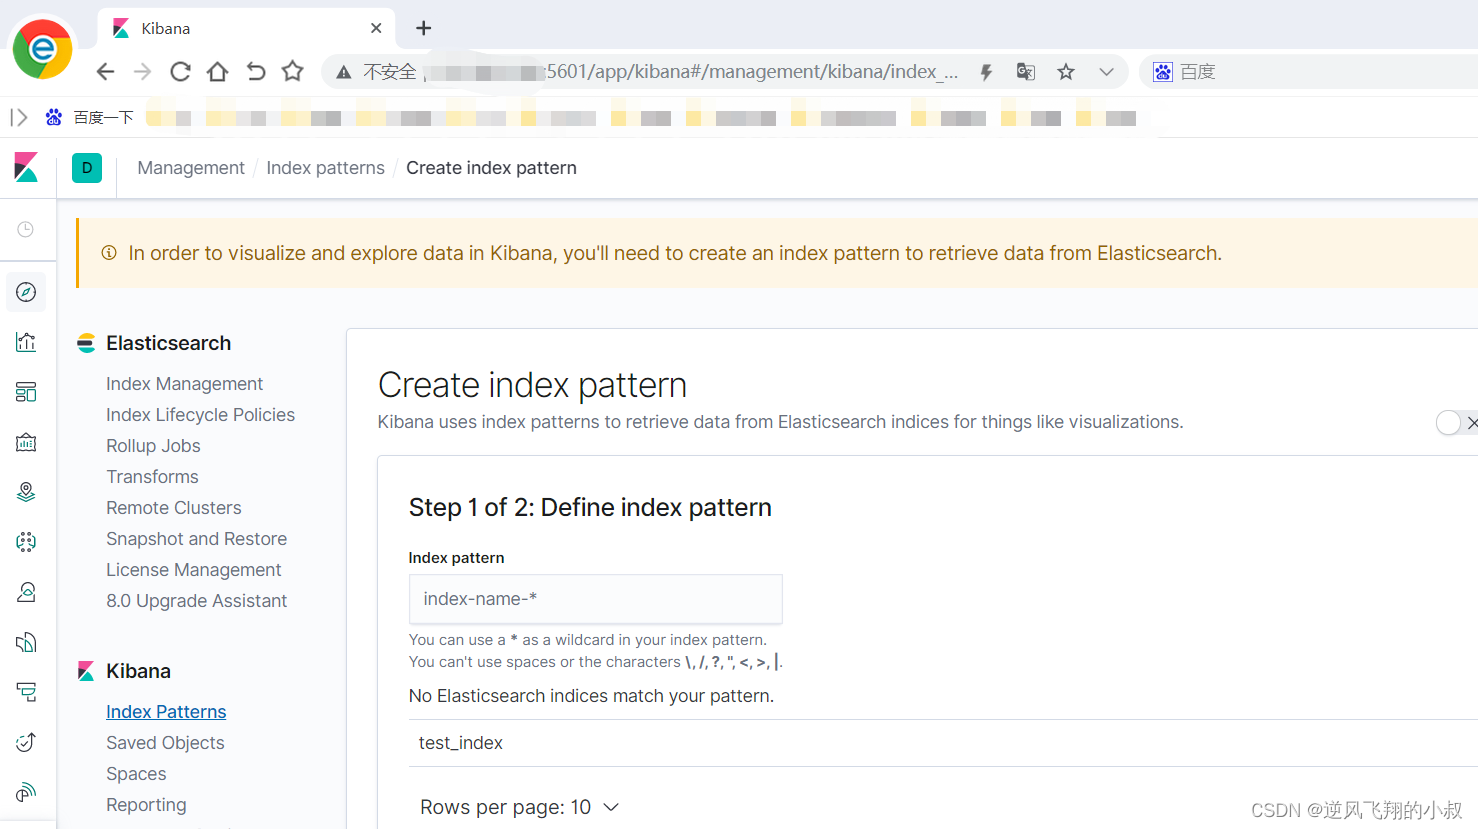Click the Kibana logo in the top corner
Screen dimensions: 1478x829
26,167
